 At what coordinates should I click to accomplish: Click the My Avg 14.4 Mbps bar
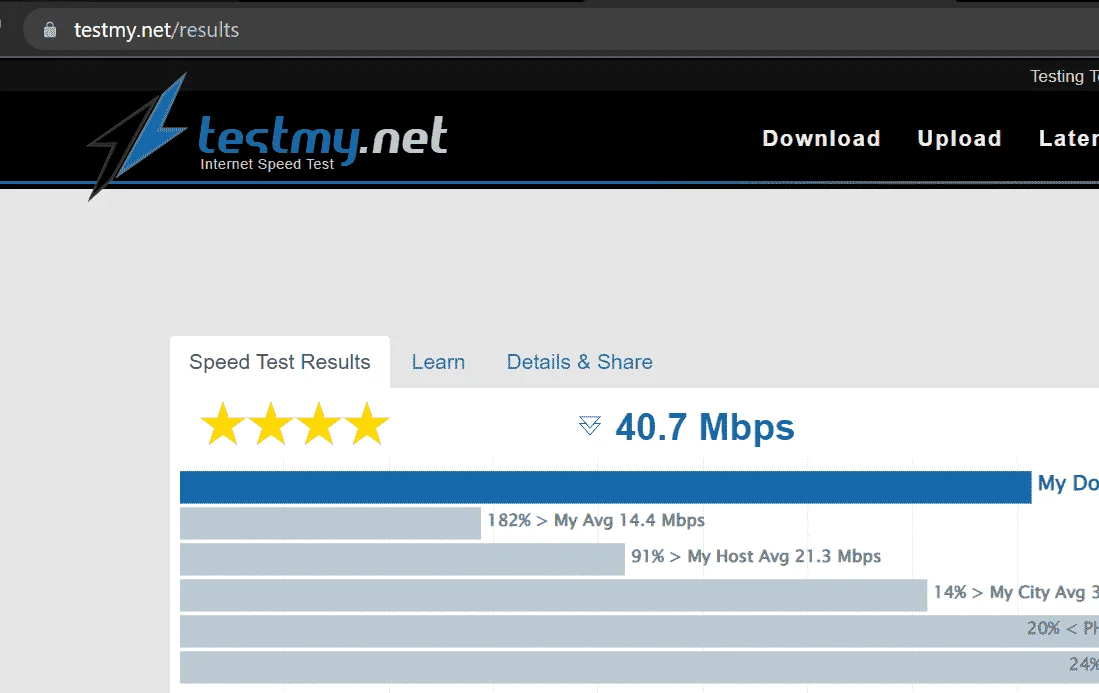[x=330, y=523]
